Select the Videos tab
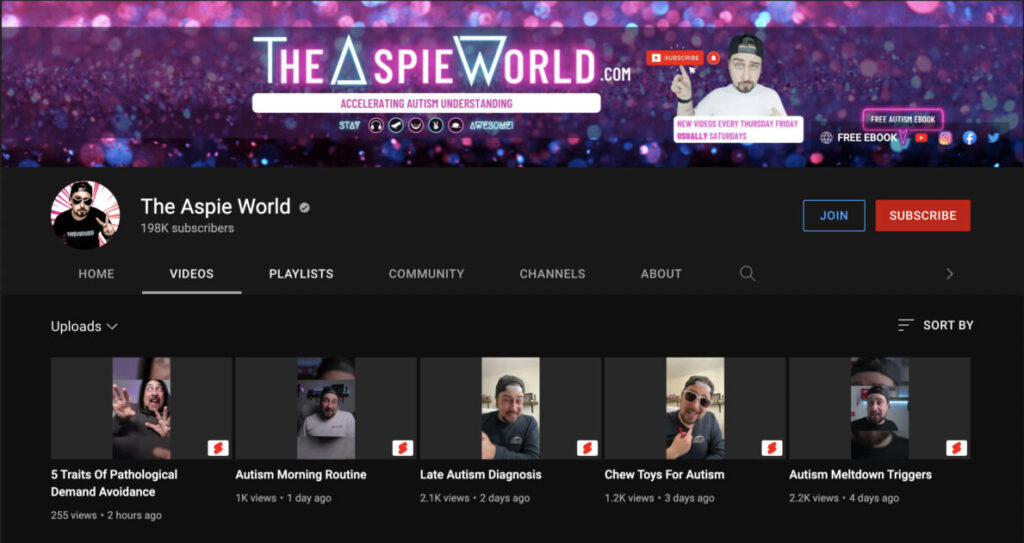The image size is (1024, 543). pos(191,274)
